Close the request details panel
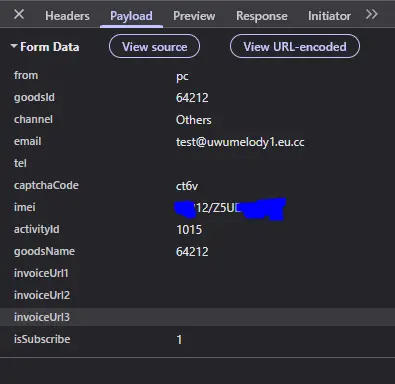 click(19, 14)
